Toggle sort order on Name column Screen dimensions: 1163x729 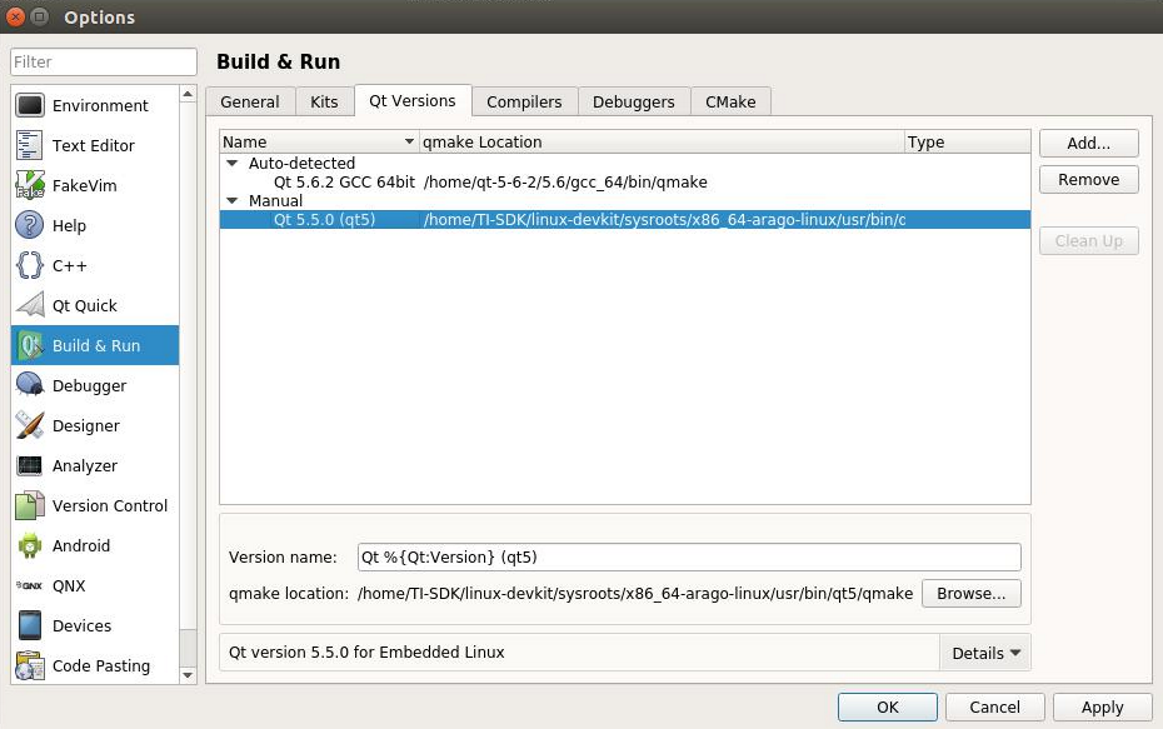pyautogui.click(x=318, y=141)
